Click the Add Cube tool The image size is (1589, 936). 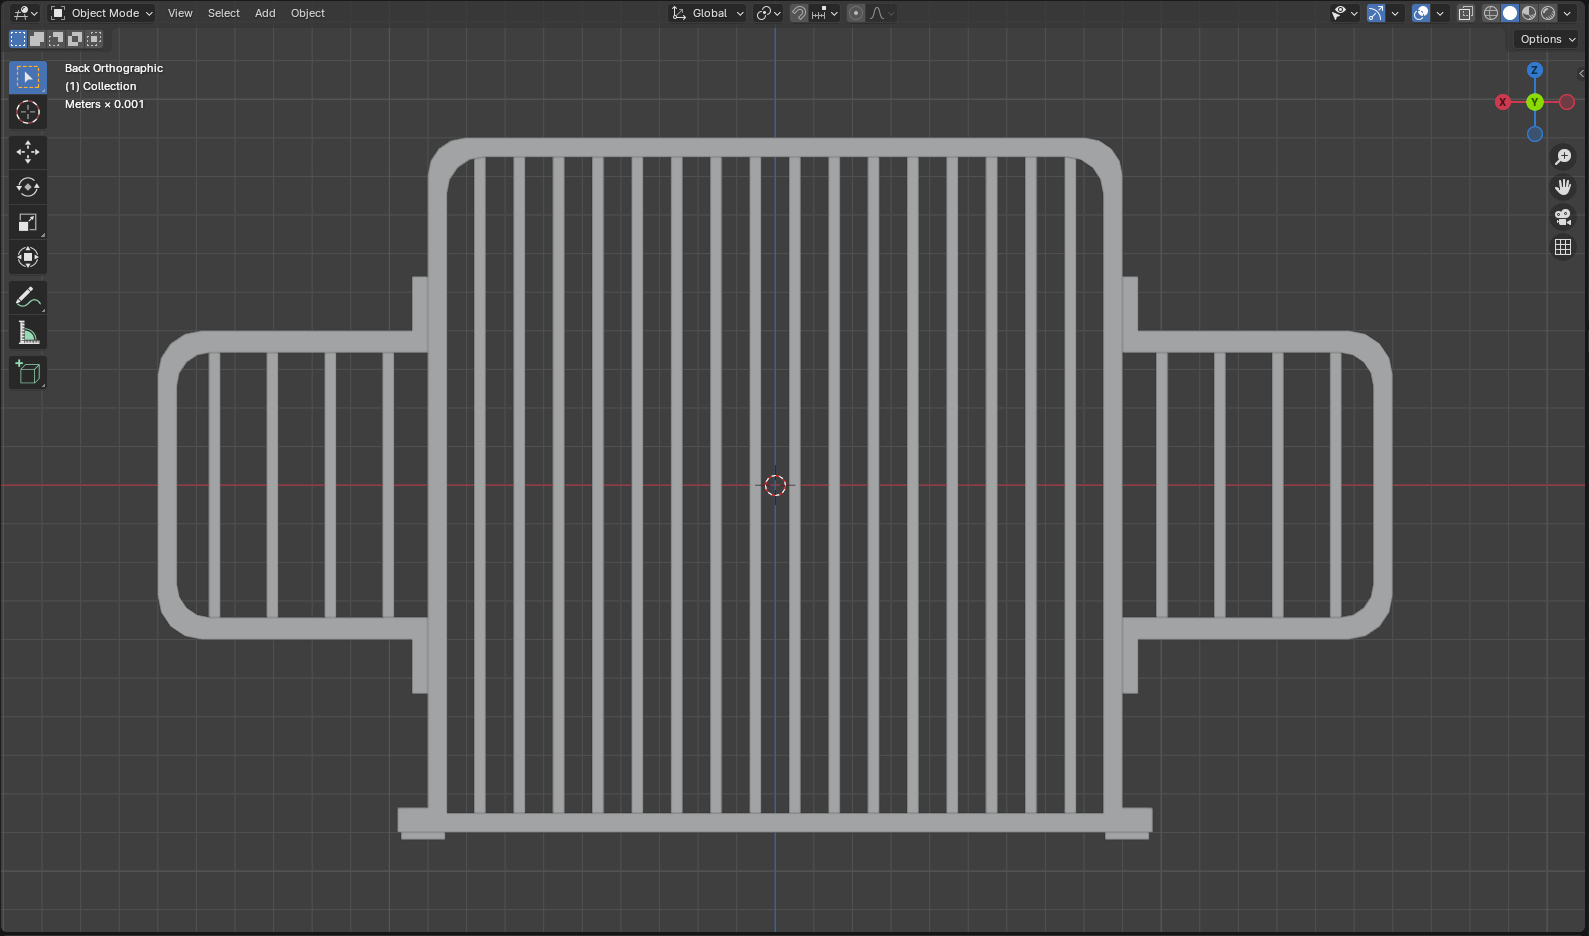click(x=28, y=373)
